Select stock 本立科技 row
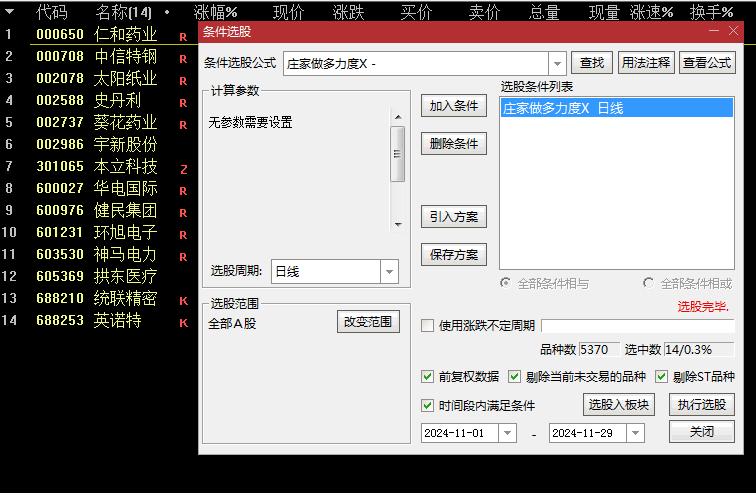Screen dimensions: 756x493 (x=99, y=166)
